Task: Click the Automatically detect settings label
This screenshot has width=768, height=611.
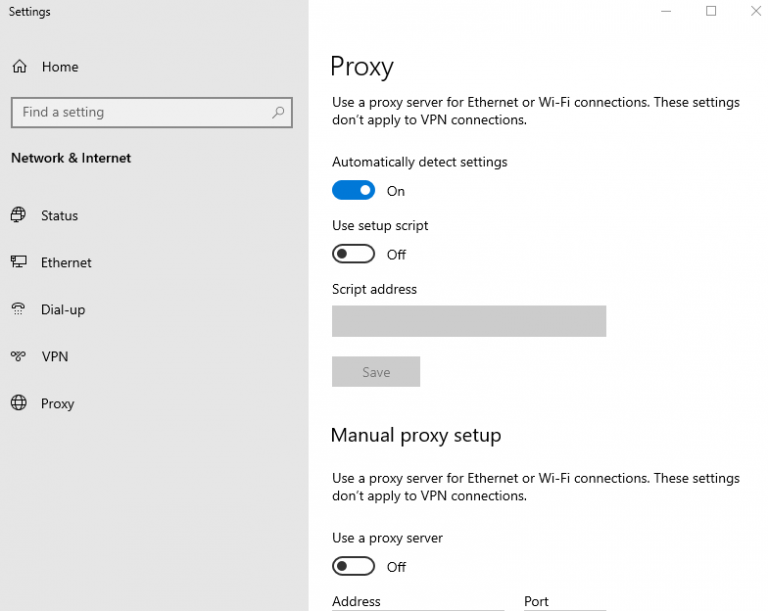Action: tap(420, 162)
